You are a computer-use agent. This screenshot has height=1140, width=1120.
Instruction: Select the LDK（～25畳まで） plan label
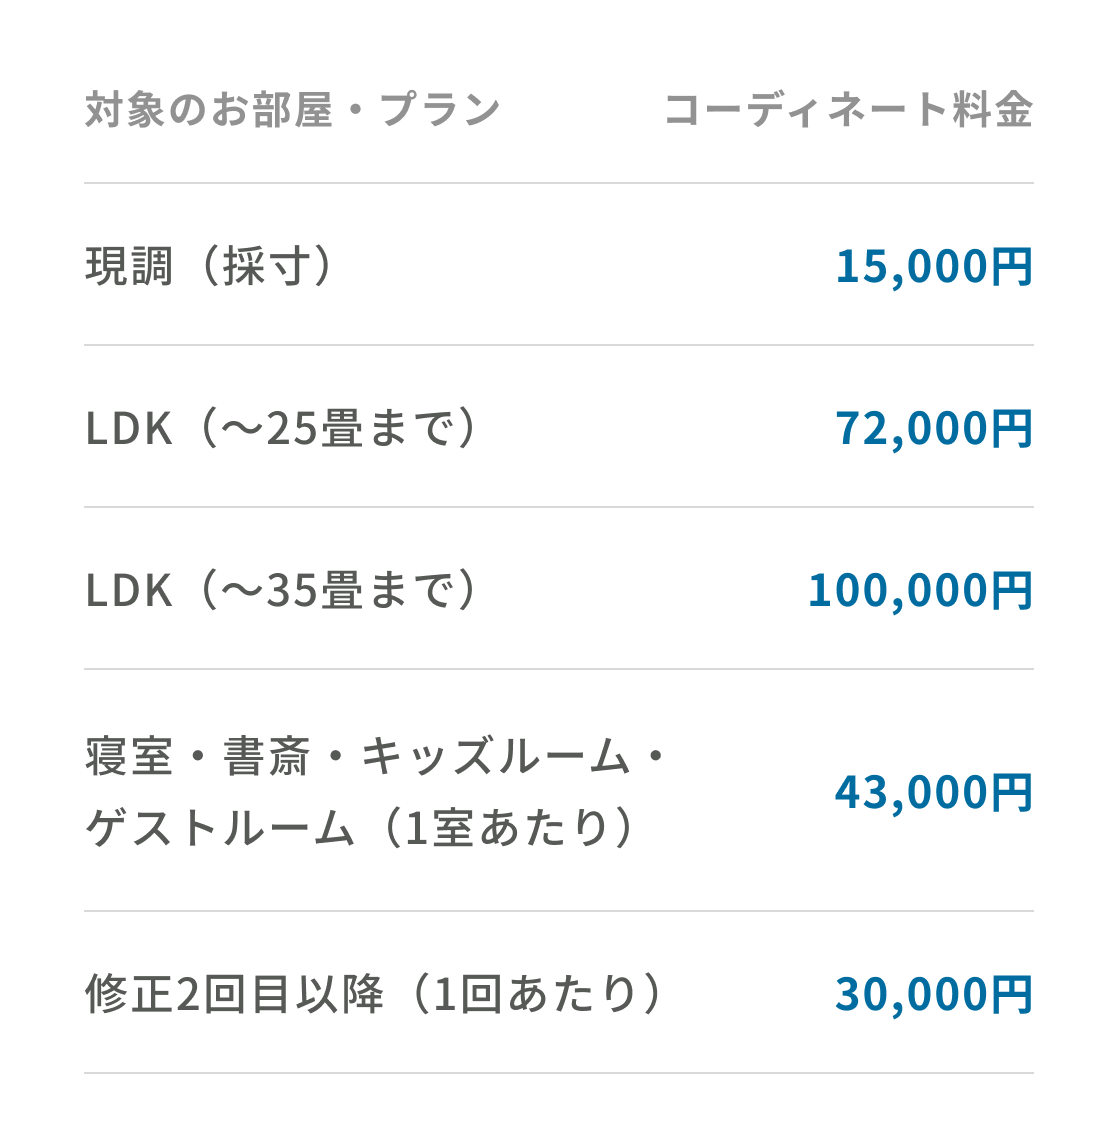pos(281,428)
